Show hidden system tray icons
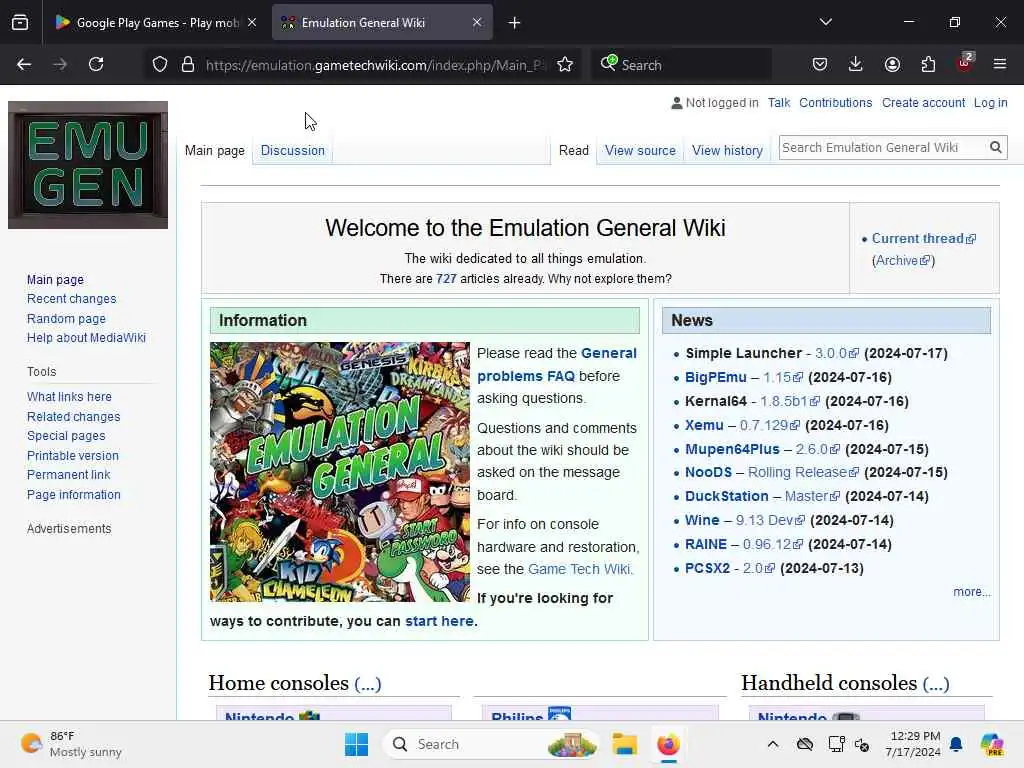The image size is (1024, 768). coord(773,744)
